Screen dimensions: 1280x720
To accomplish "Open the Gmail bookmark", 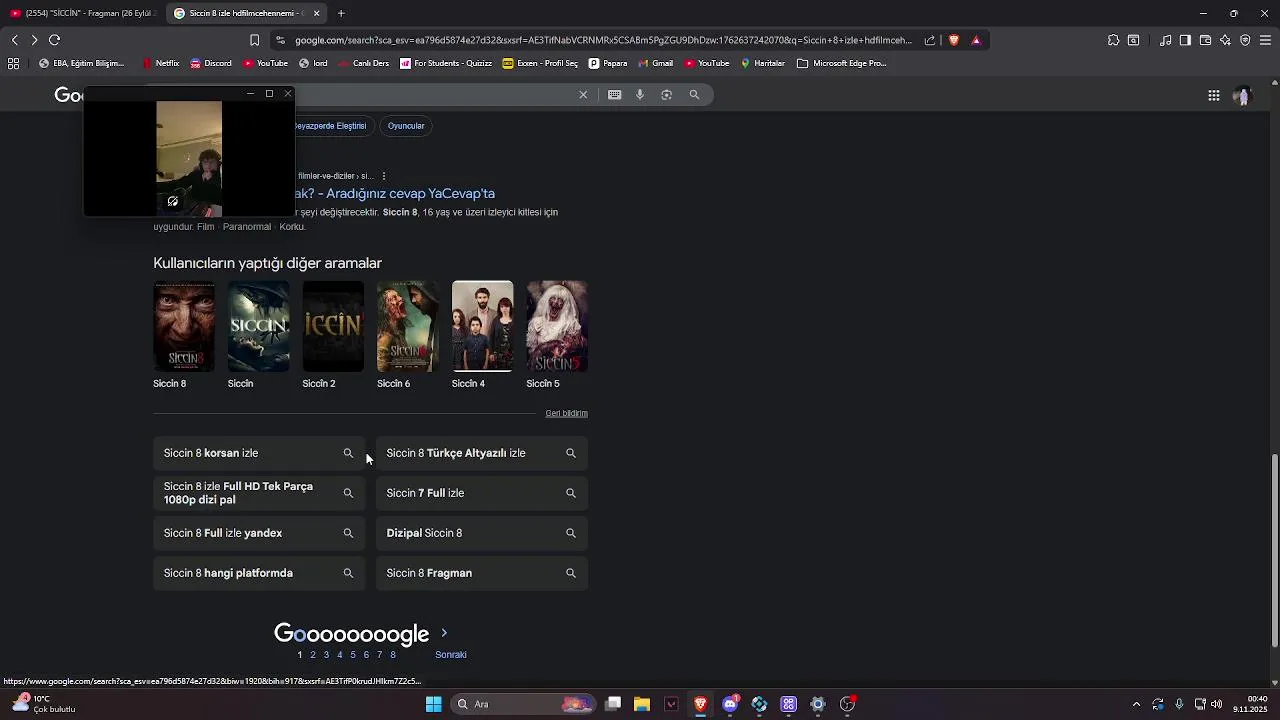I will 655,63.
